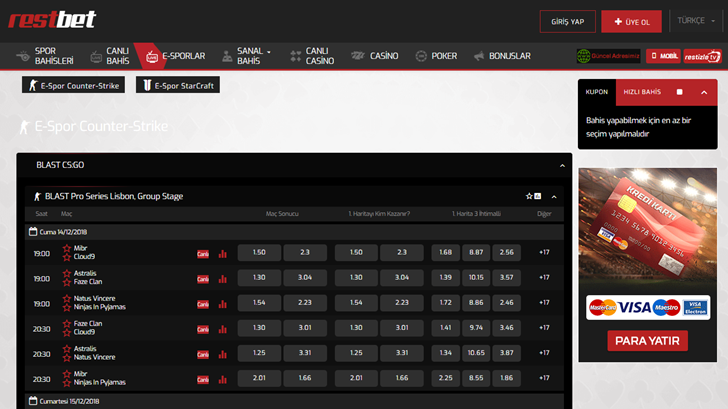Screen dimensions: 728x409
Task: Click Canlı icon for Natus Vincere vs Ninjas
Action: click(203, 304)
